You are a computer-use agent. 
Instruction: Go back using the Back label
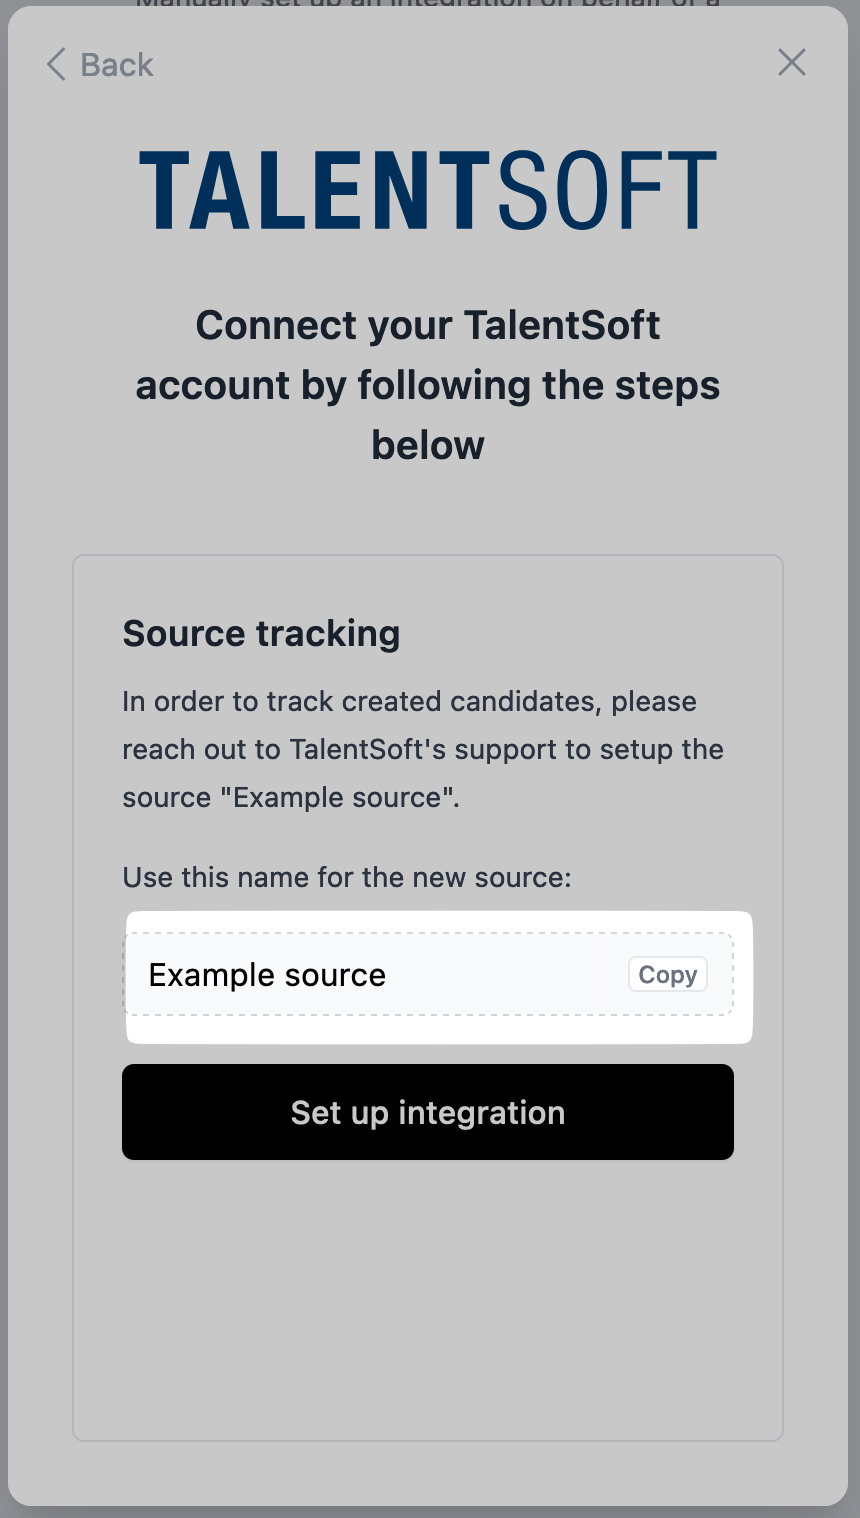[x=117, y=64]
